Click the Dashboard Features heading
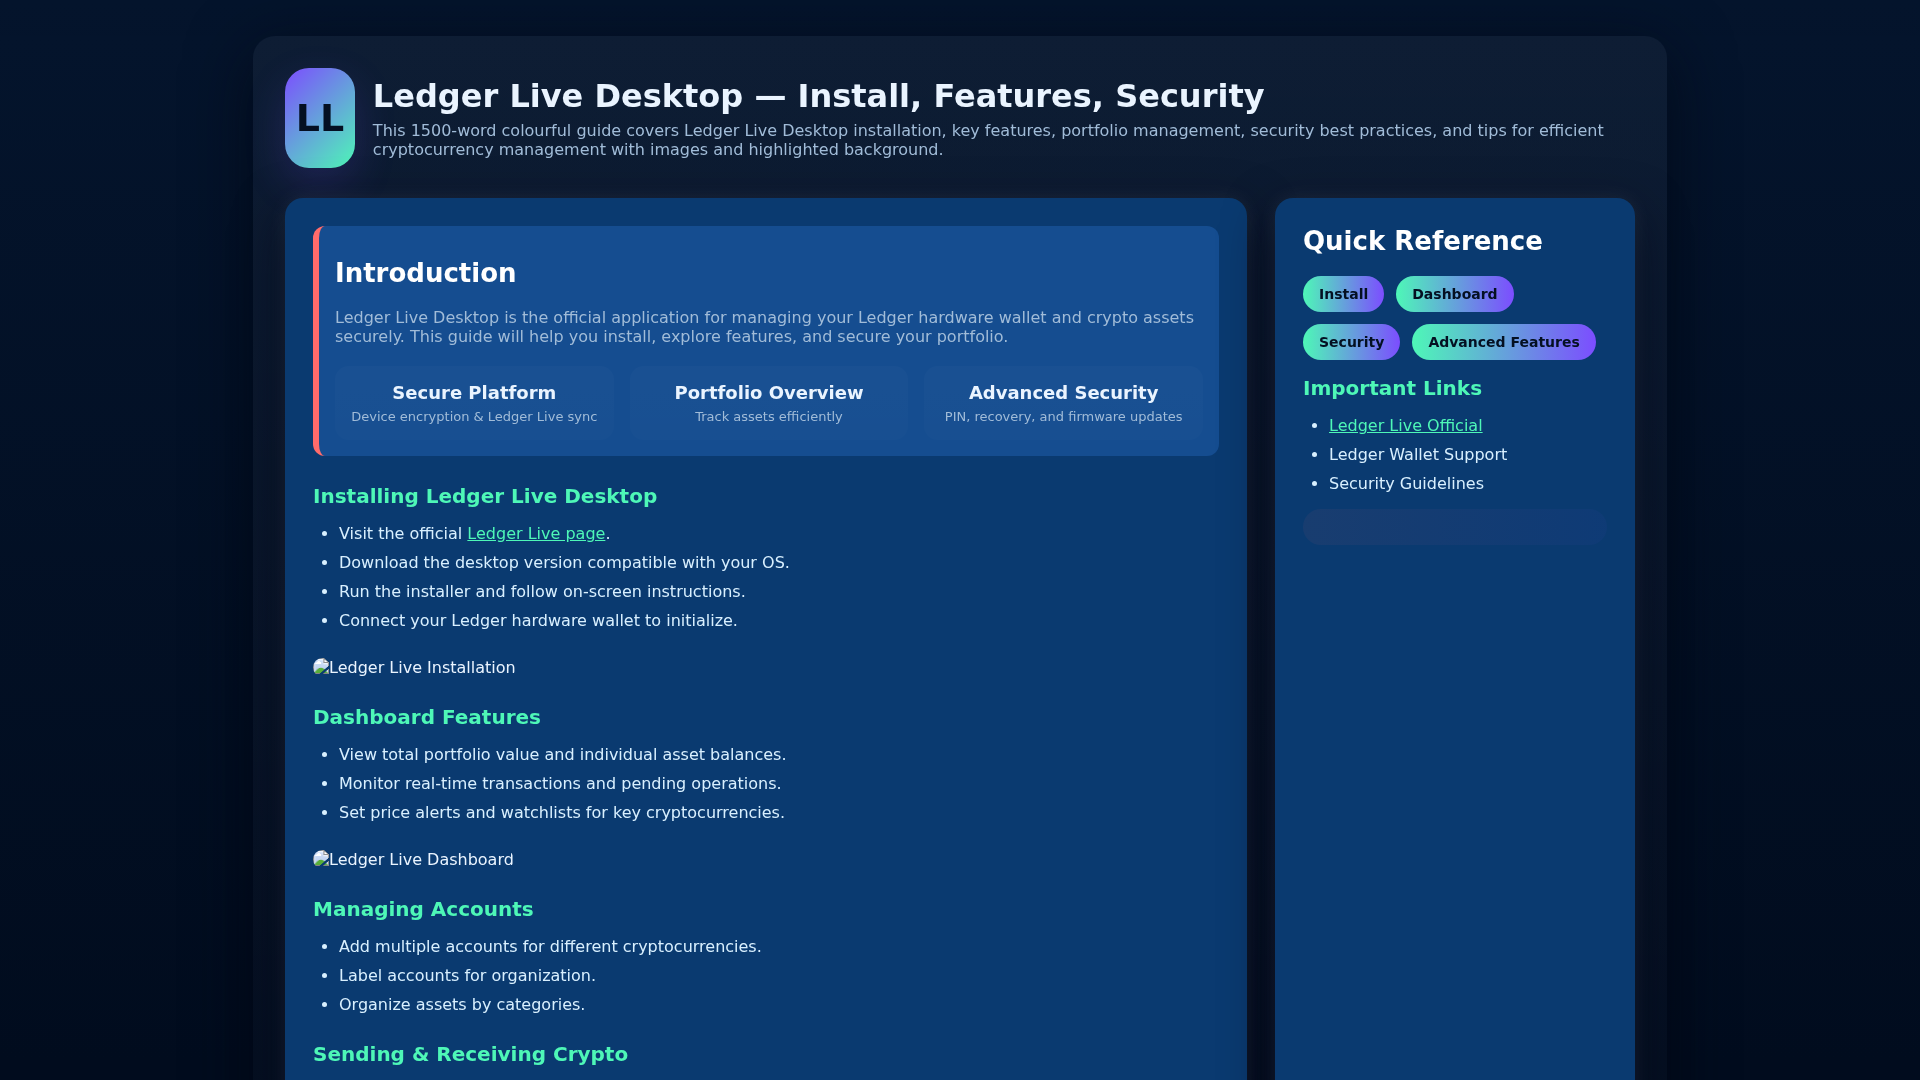The height and width of the screenshot is (1080, 1920). pos(426,717)
